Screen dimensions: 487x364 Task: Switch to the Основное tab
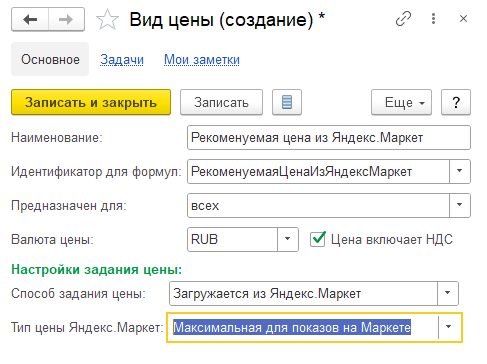tap(50, 59)
